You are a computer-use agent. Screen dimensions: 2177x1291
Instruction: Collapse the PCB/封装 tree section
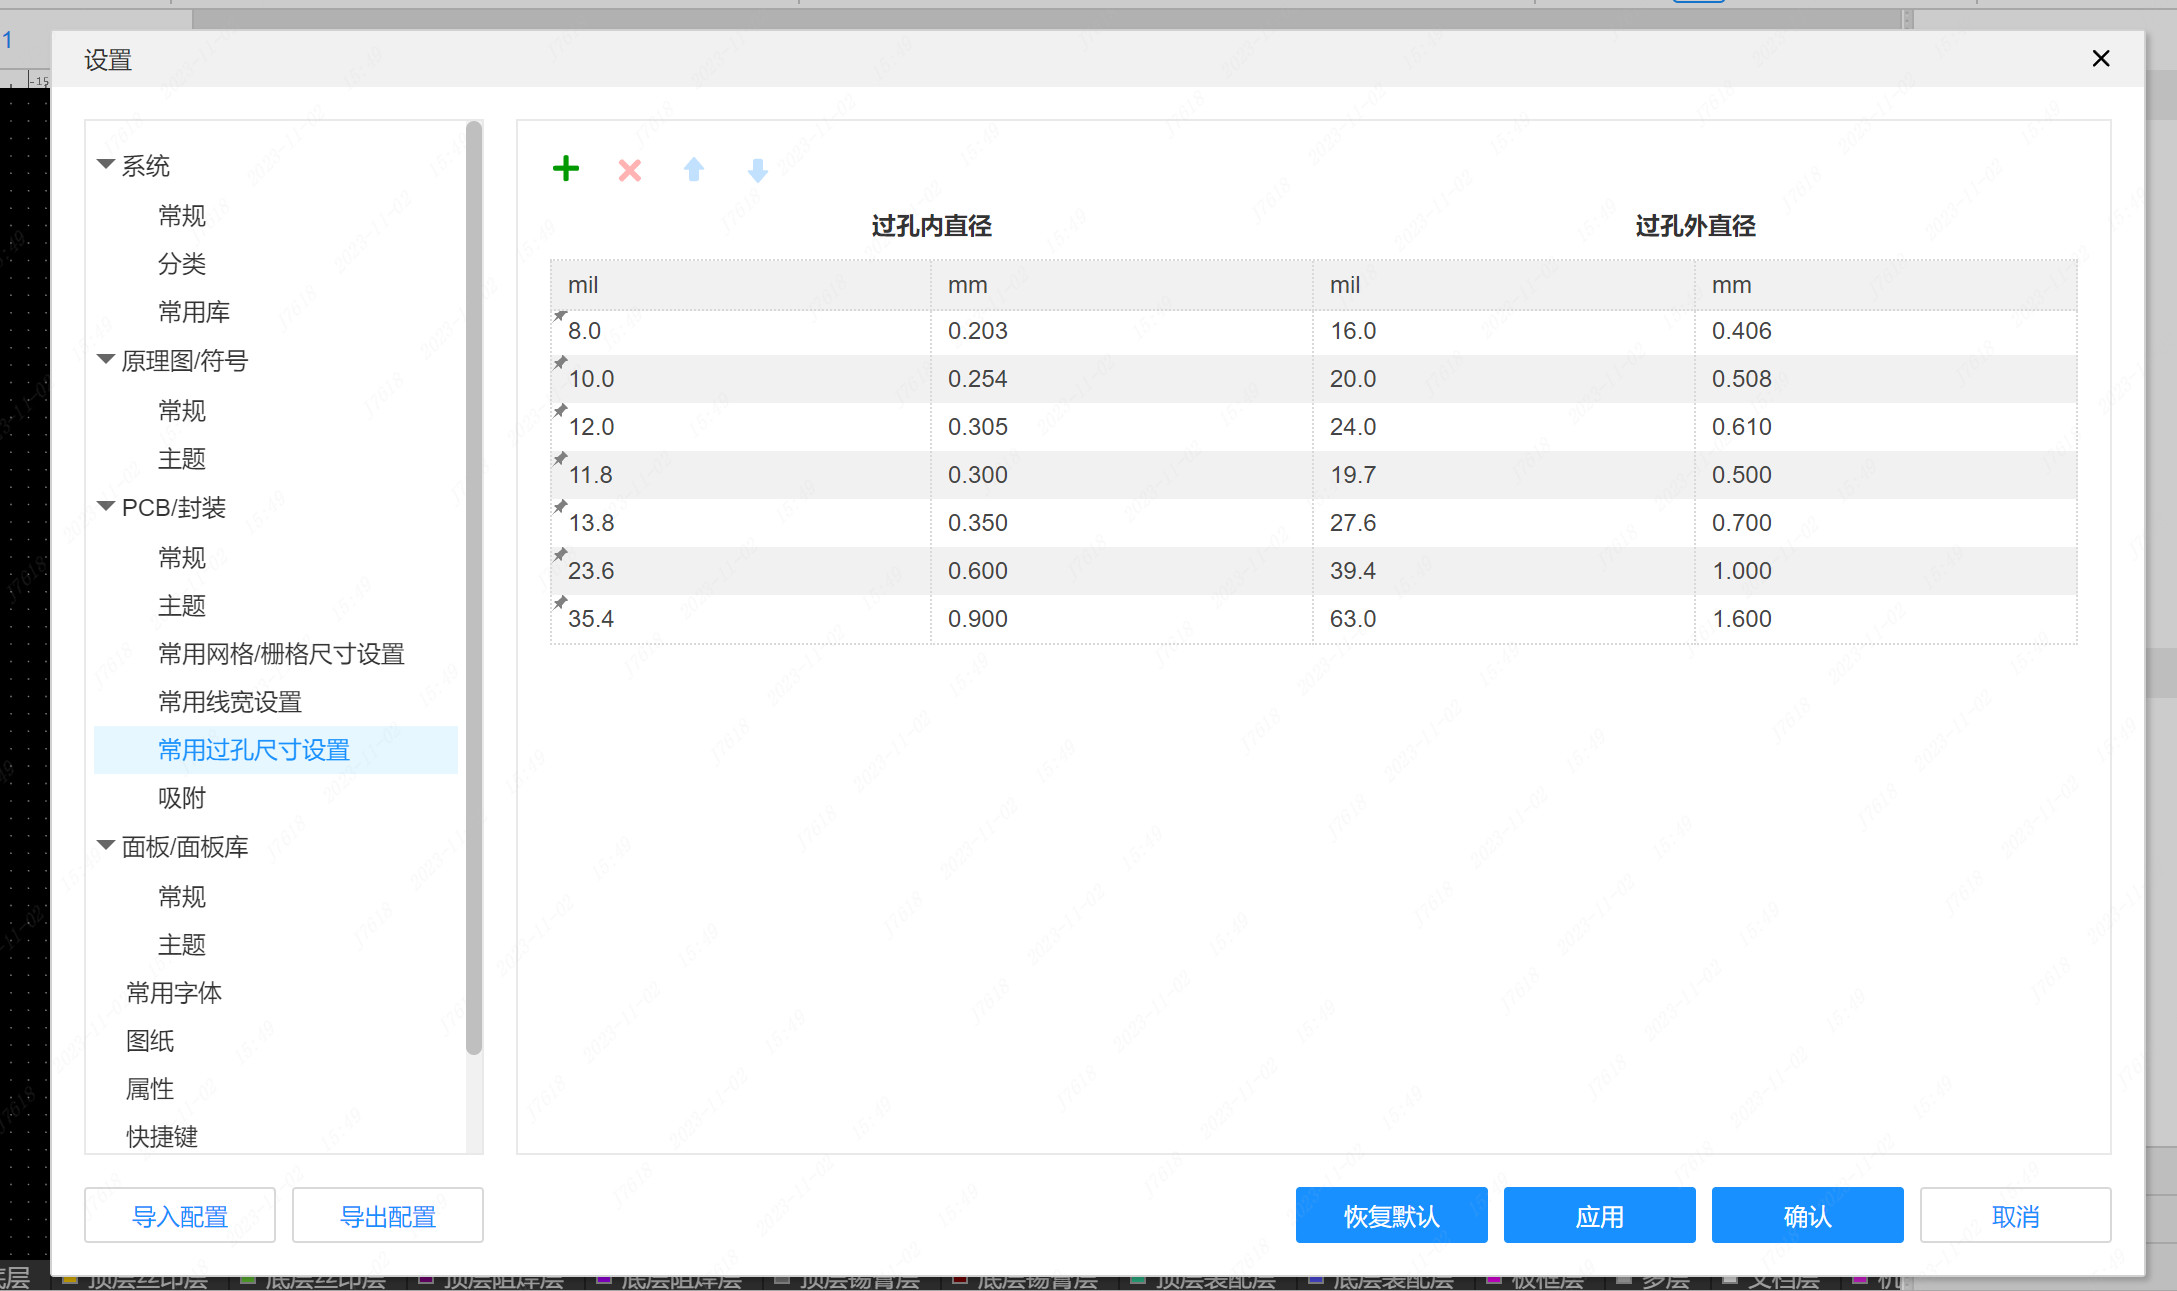[106, 507]
